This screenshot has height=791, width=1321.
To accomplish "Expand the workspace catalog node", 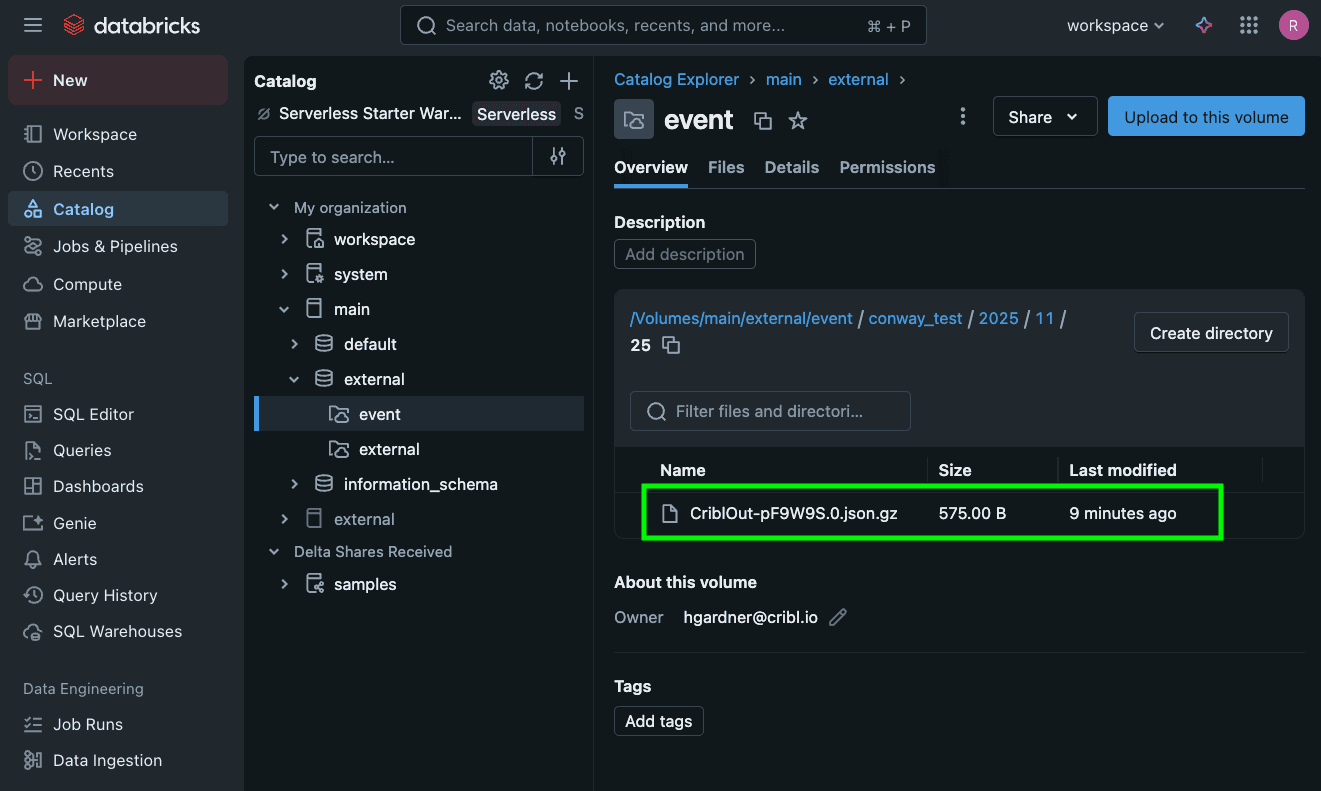I will 285,239.
